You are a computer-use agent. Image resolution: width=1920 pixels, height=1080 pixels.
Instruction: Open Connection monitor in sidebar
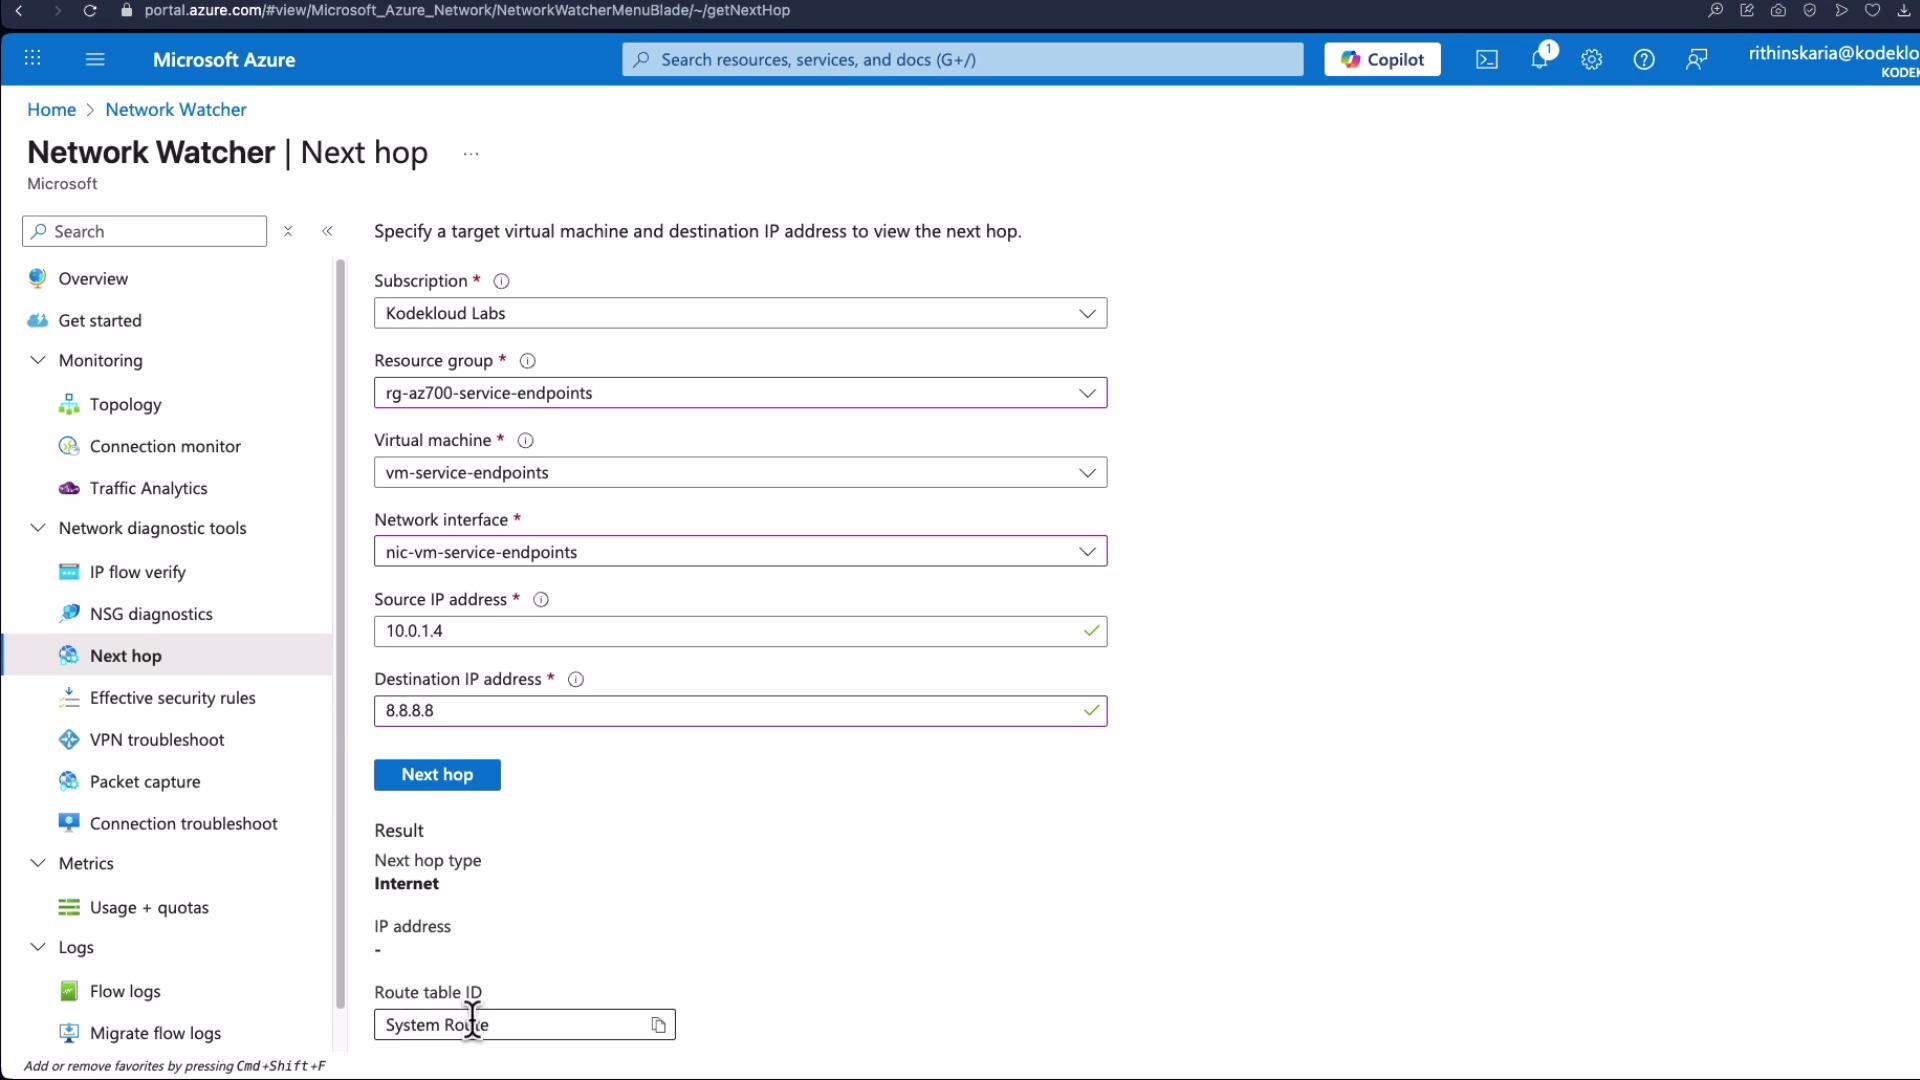coord(165,446)
